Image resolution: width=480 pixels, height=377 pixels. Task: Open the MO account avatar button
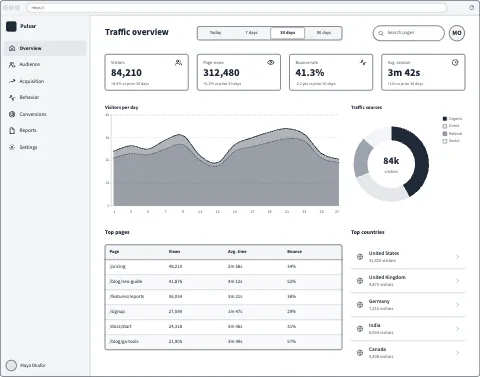(x=457, y=33)
